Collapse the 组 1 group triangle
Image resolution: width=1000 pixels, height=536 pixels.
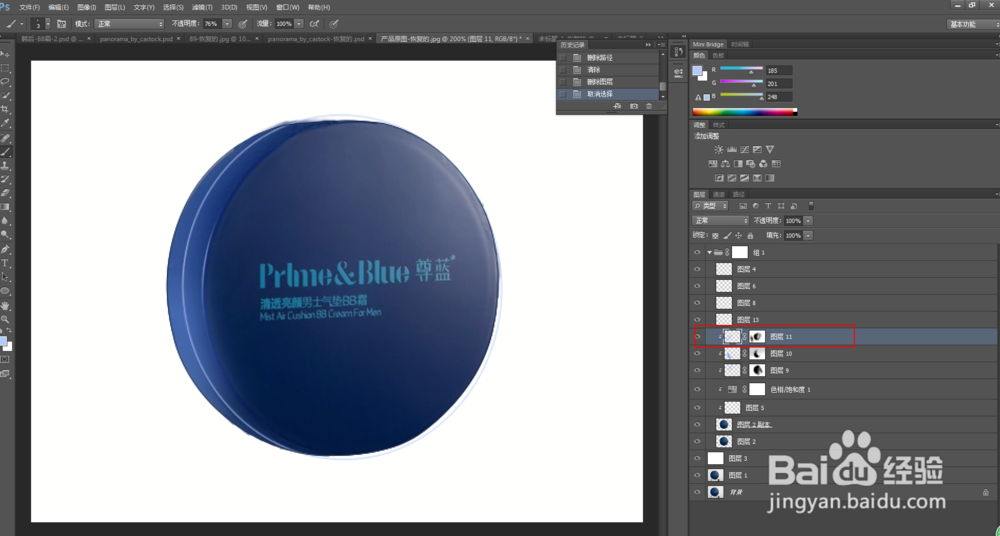pos(709,253)
